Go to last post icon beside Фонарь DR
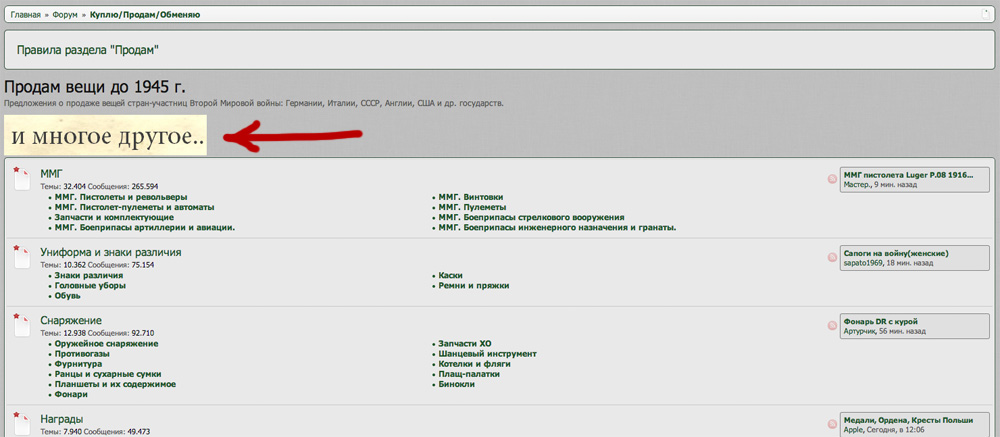 pos(832,326)
